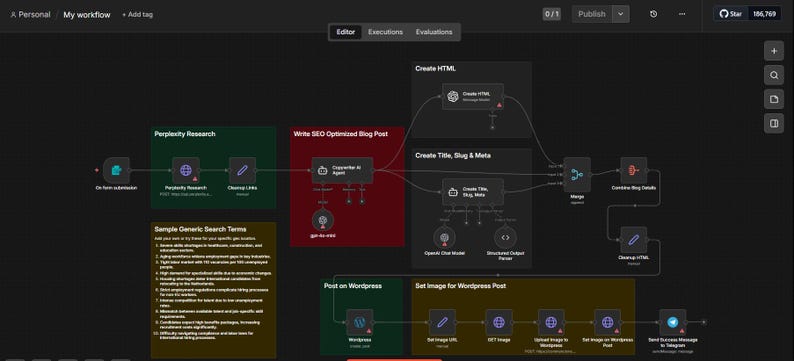The width and height of the screenshot is (794, 361).
Task: Open the On form submission trigger node
Action: 116,170
